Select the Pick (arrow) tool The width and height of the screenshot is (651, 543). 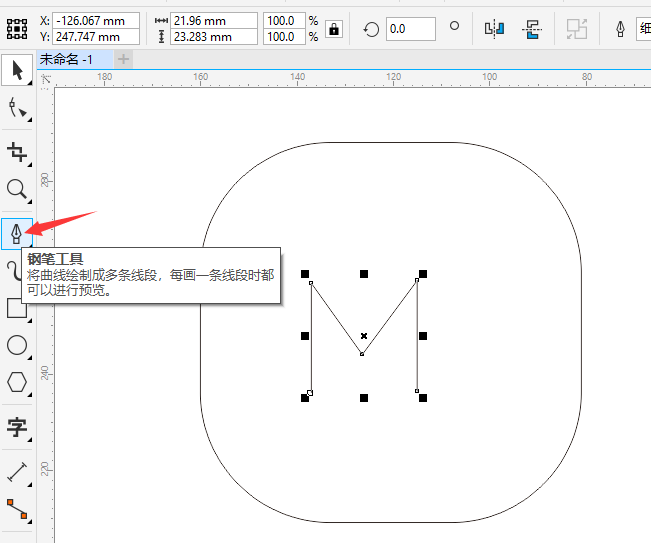coord(17,70)
